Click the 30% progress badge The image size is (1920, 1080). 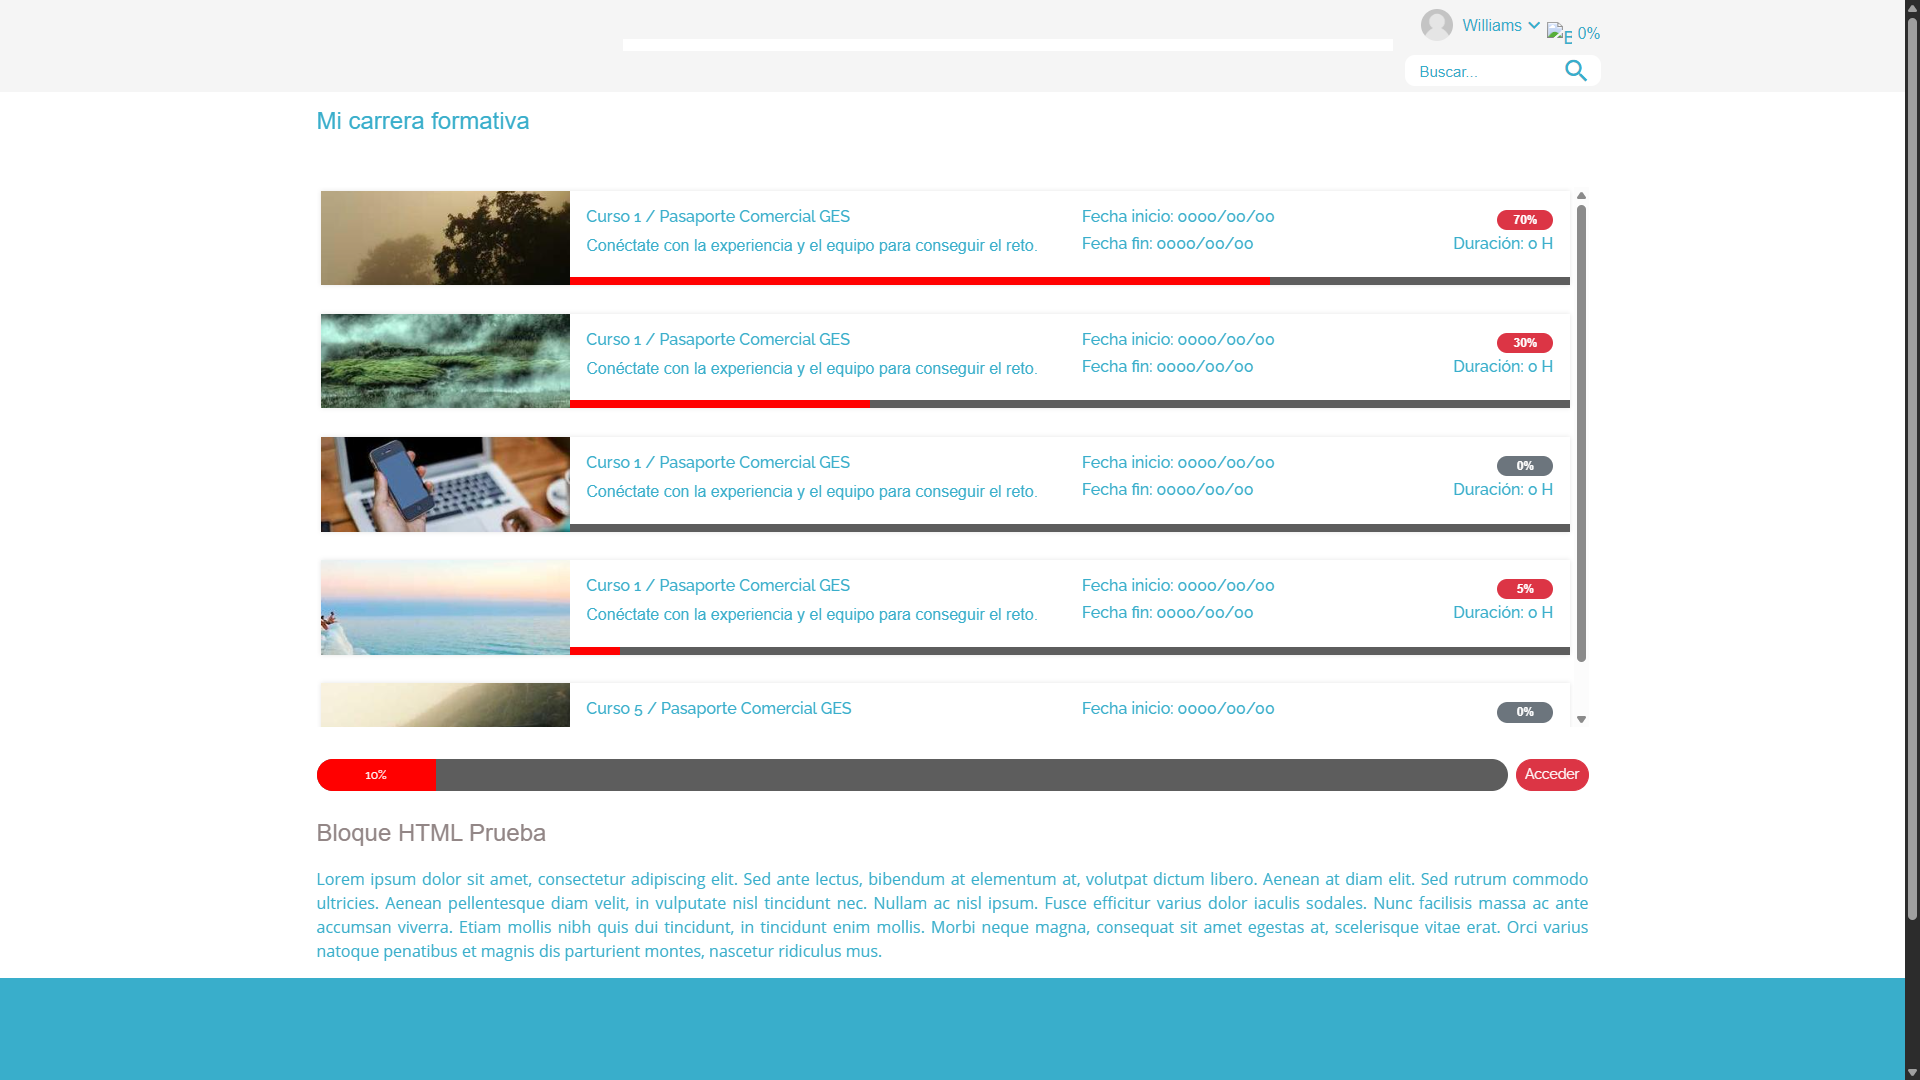tap(1525, 343)
